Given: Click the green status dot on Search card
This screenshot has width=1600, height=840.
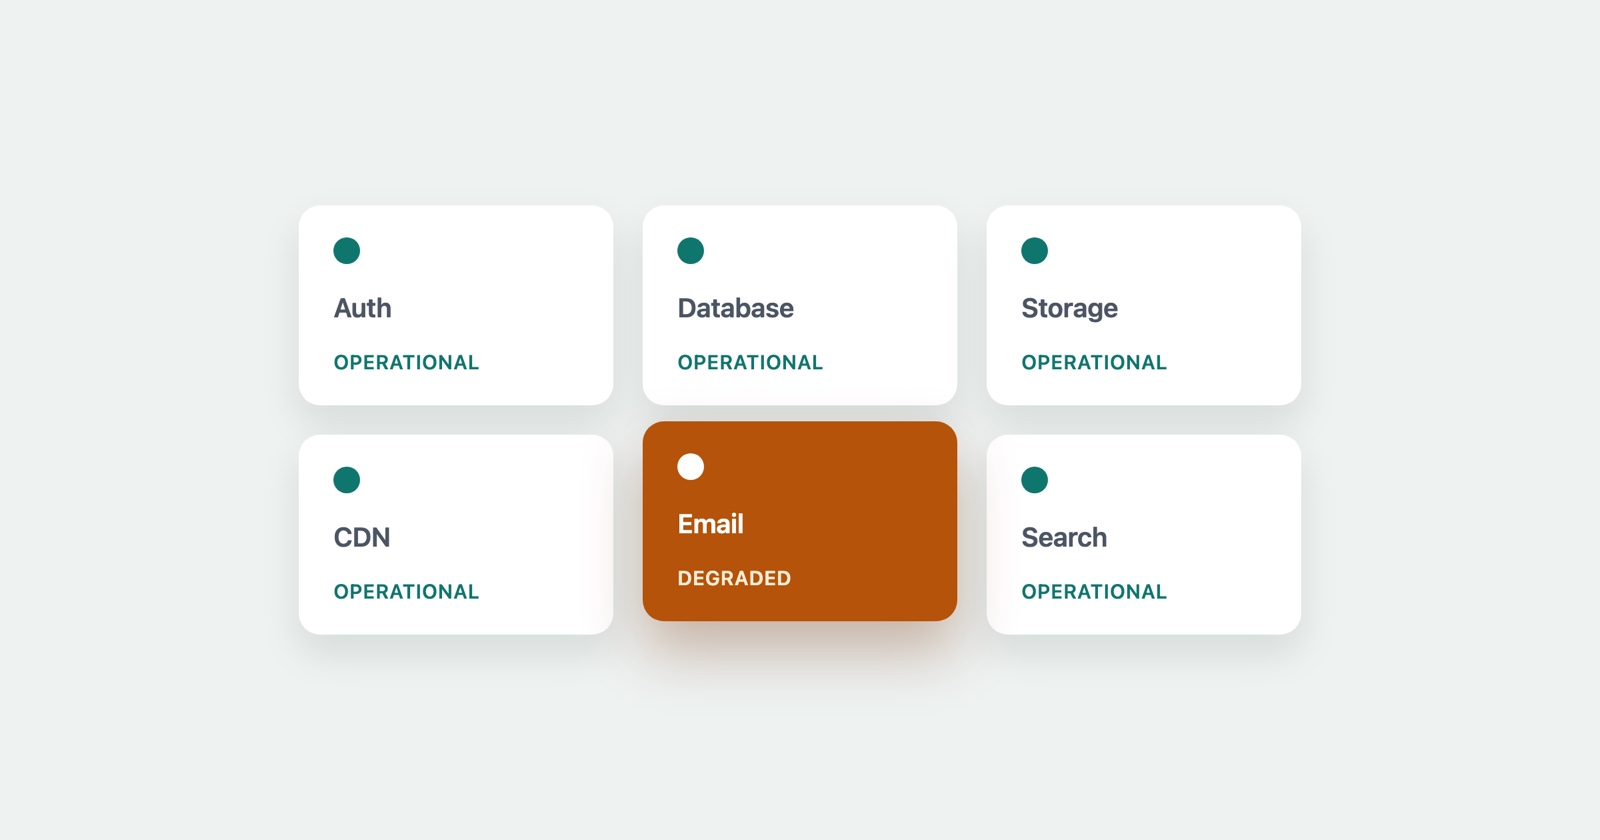Looking at the screenshot, I should tap(1035, 480).
